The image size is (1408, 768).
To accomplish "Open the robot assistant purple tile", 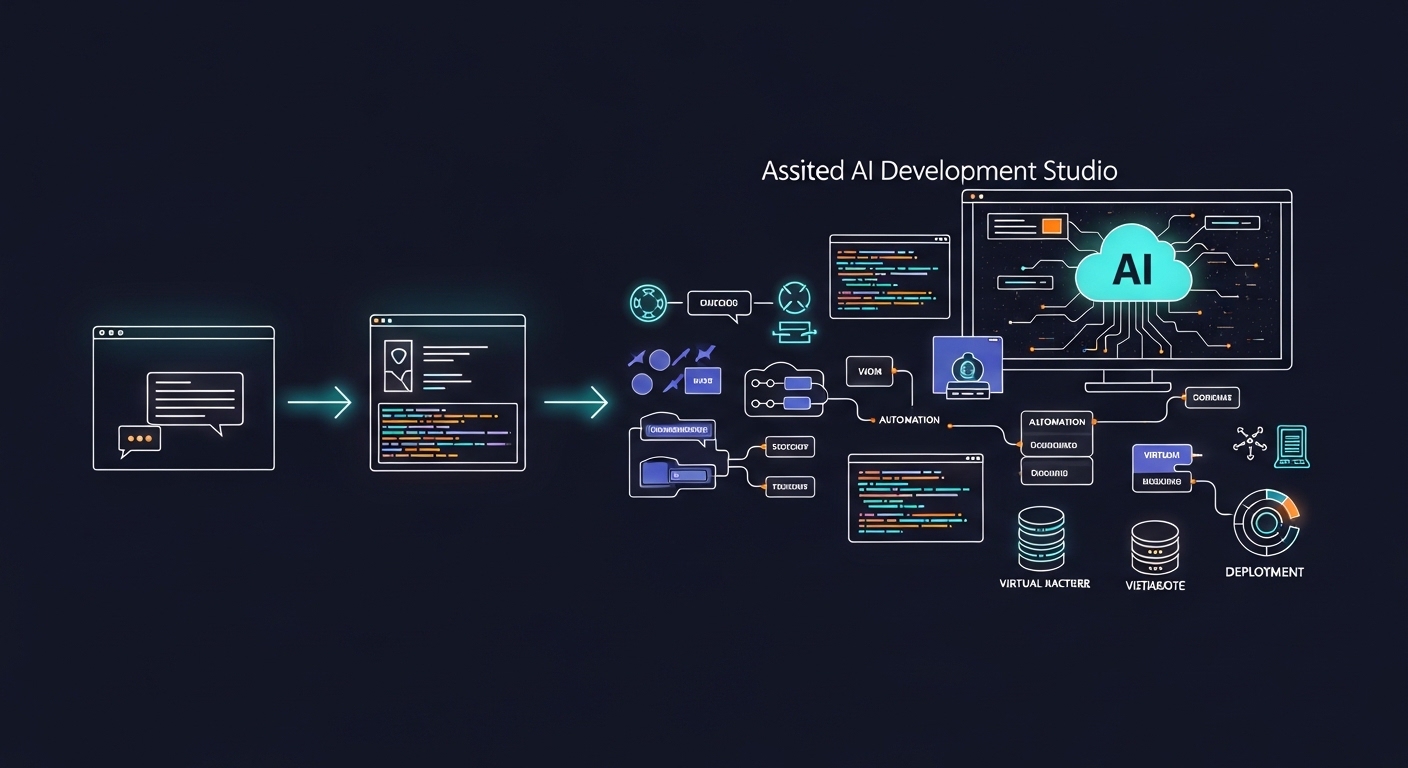I will coord(966,364).
